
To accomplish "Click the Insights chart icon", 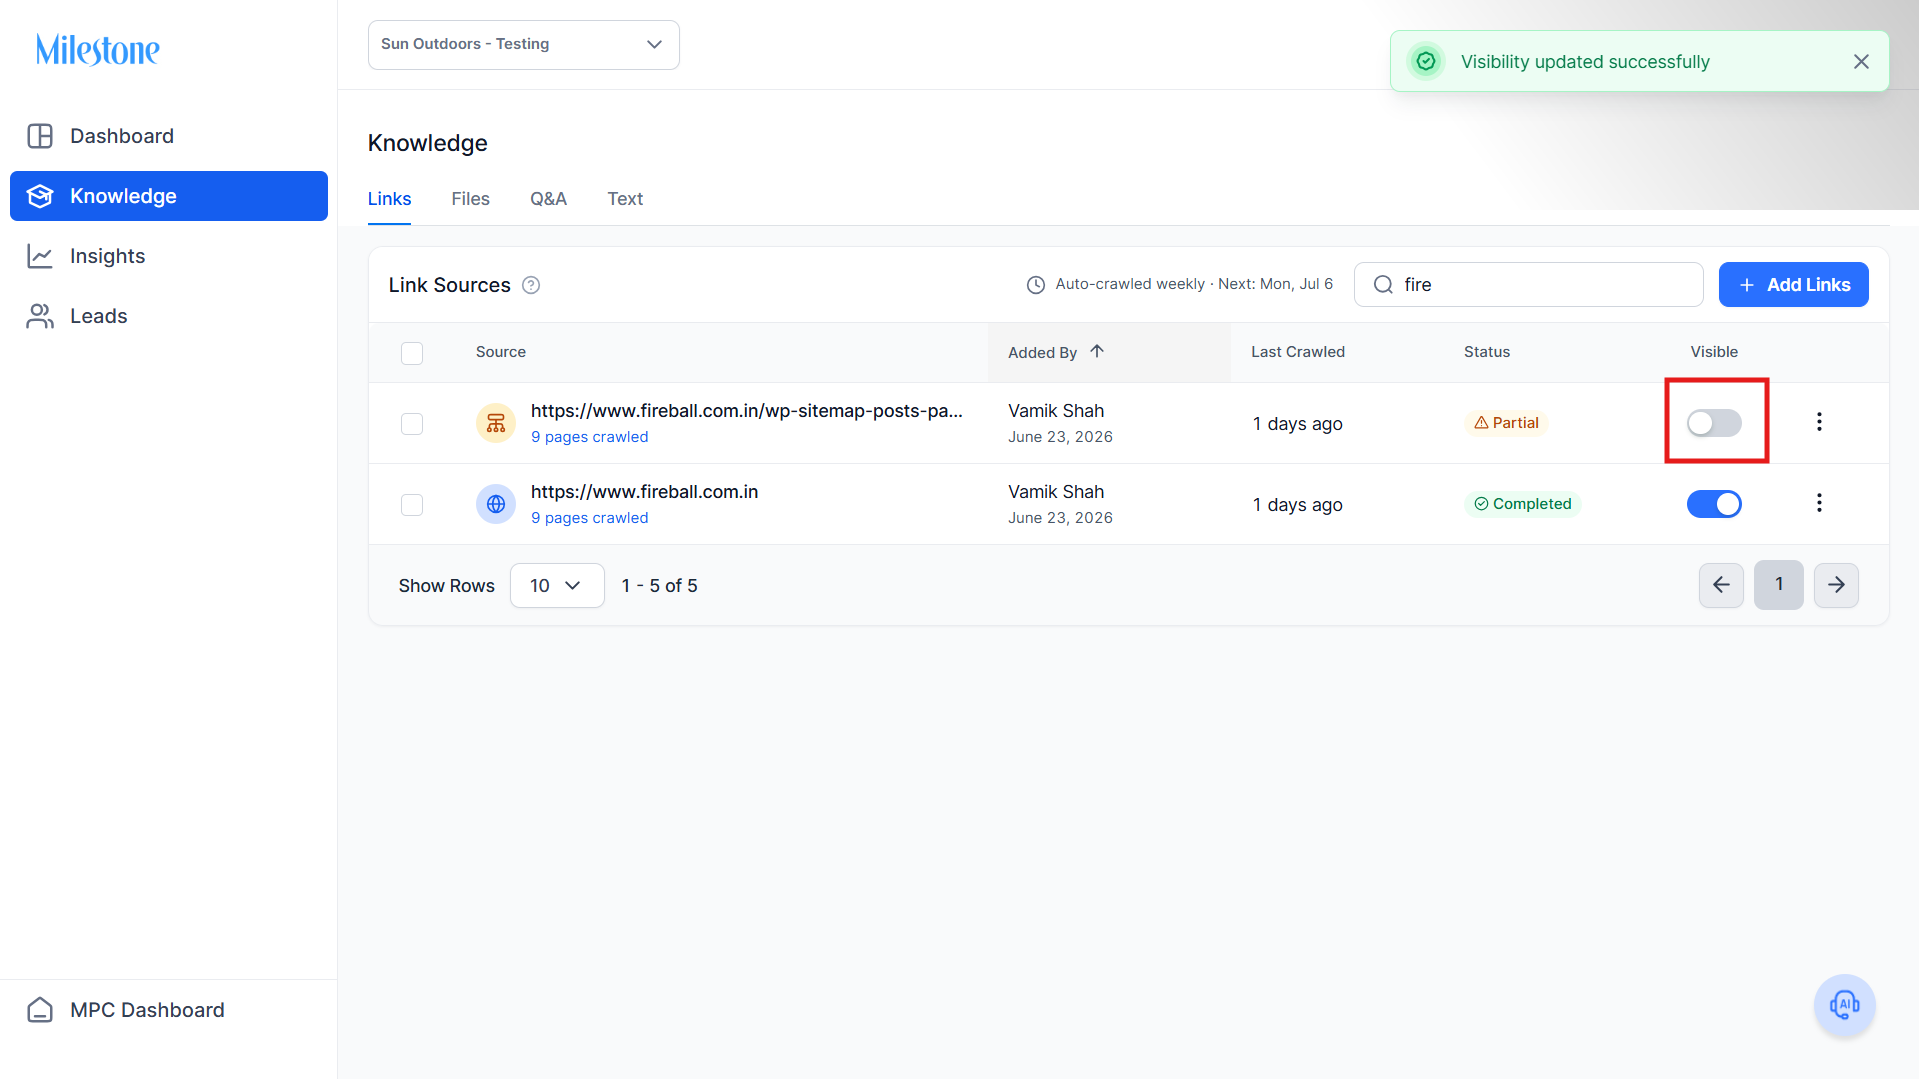I will (40, 256).
